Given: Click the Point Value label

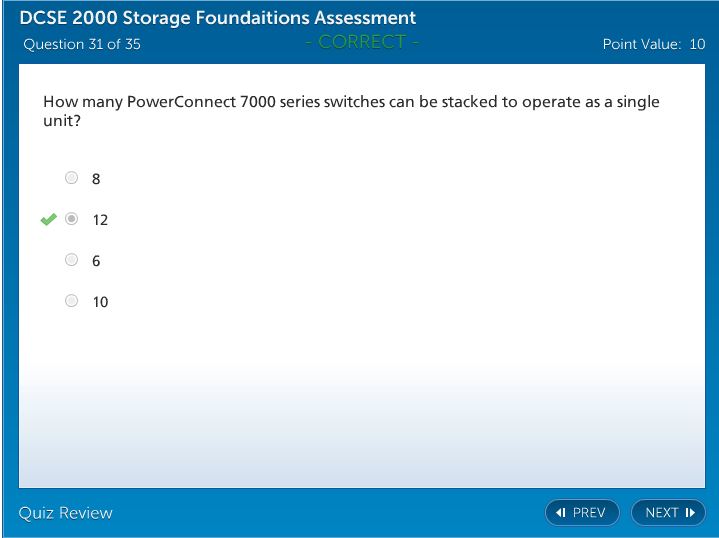Looking at the screenshot, I should [x=642, y=44].
